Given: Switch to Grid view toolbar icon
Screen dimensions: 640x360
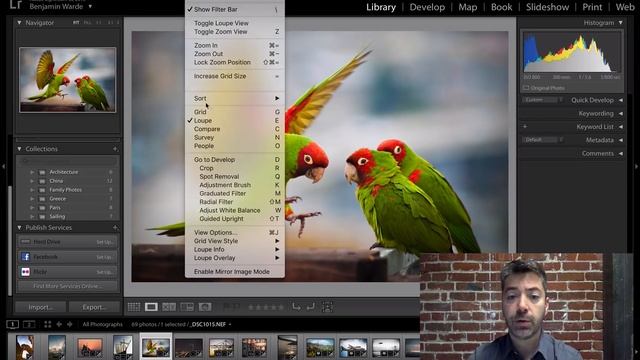Looking at the screenshot, I should coord(133,307).
